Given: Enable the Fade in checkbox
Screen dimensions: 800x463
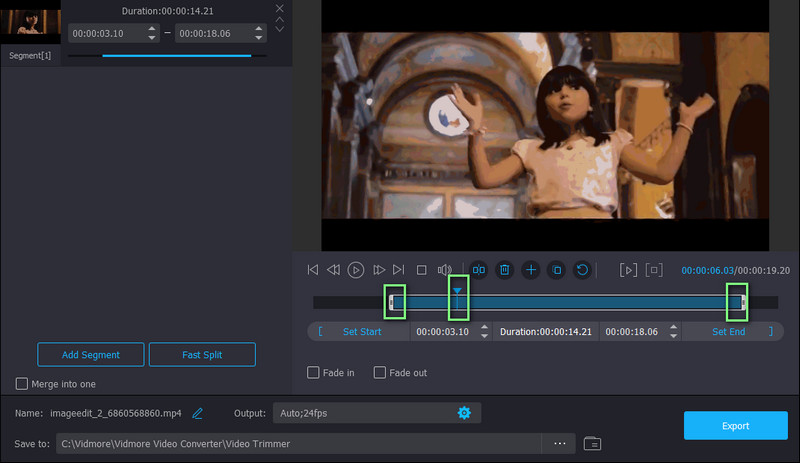Looking at the screenshot, I should coord(314,373).
